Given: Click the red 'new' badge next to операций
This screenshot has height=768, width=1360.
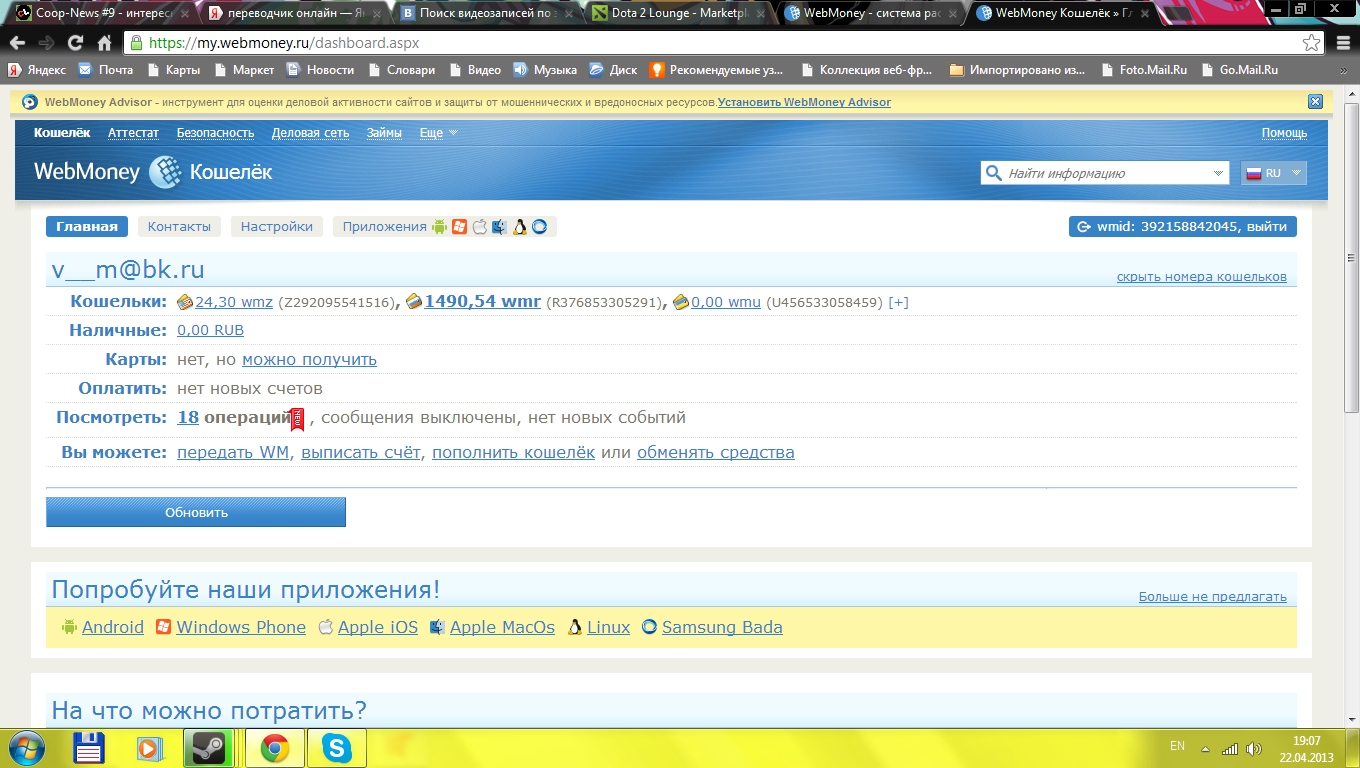Looking at the screenshot, I should point(297,420).
